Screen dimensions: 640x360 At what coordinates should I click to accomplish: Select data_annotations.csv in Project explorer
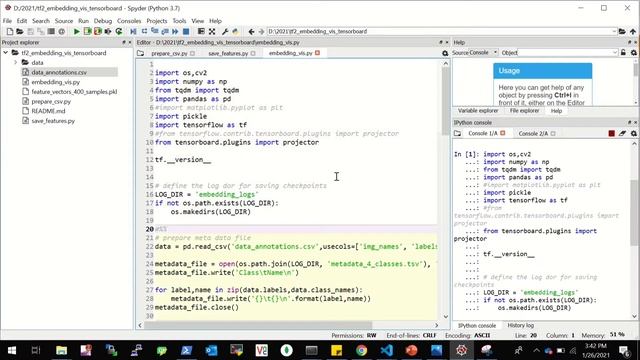pos(59,72)
